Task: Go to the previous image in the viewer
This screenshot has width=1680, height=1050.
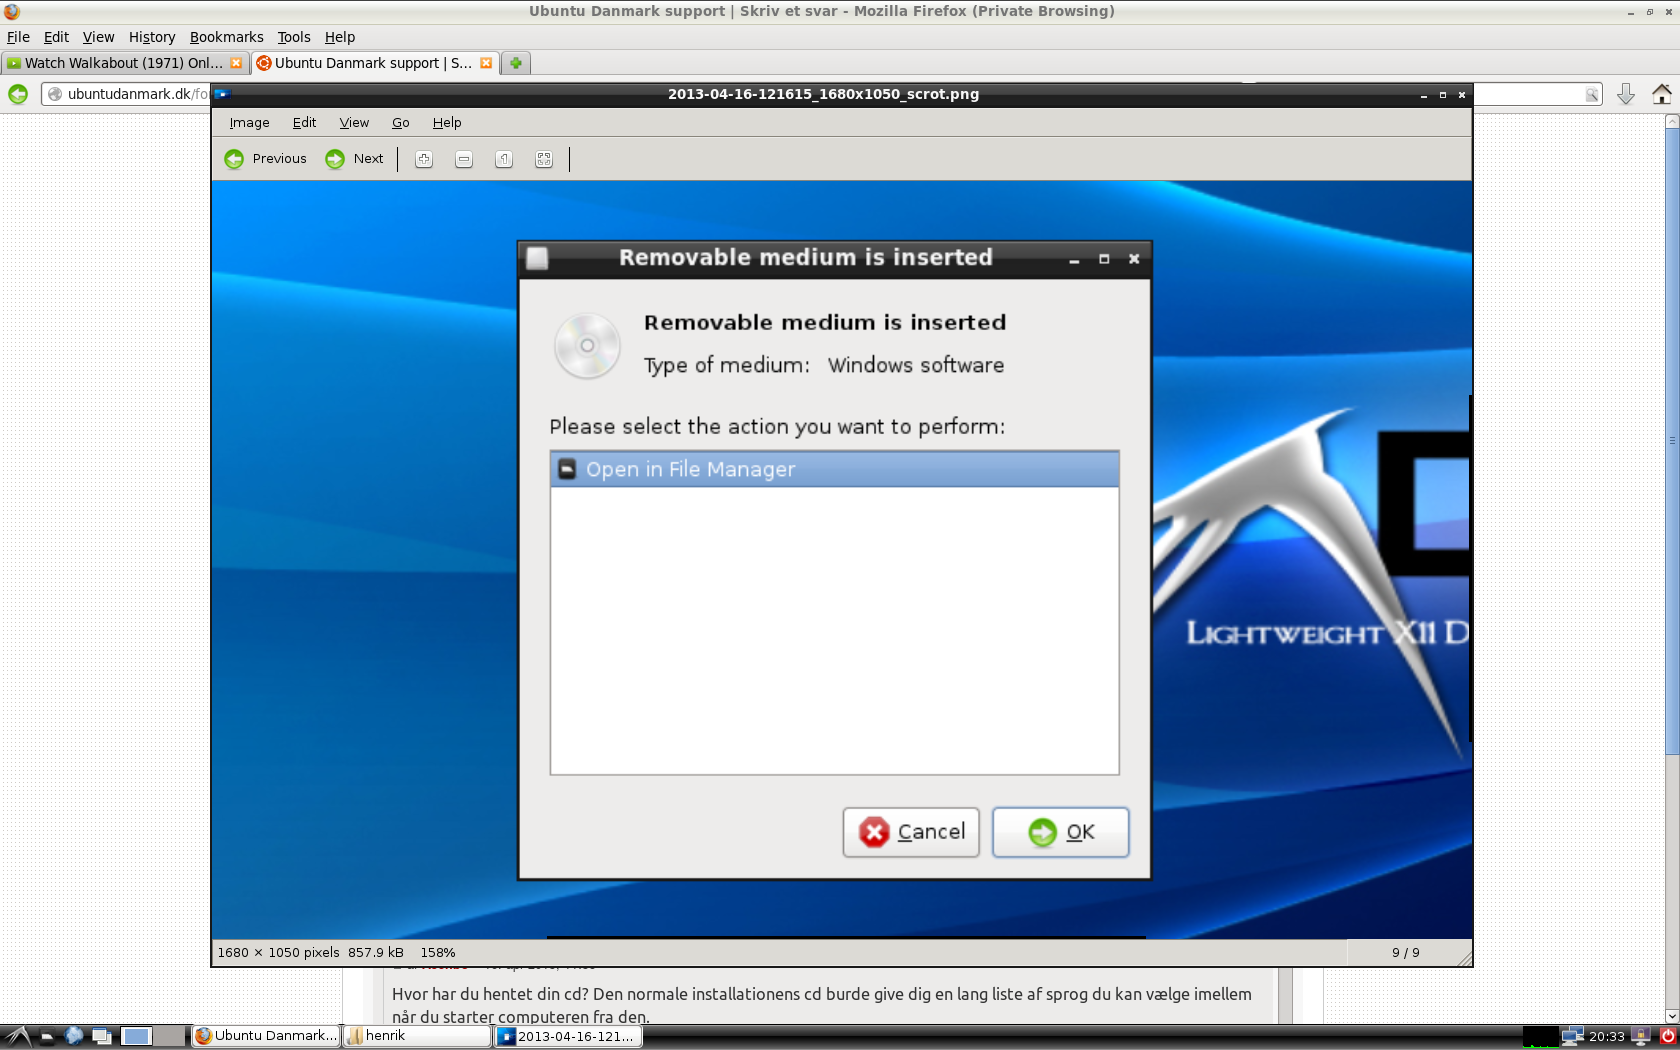Action: [266, 159]
